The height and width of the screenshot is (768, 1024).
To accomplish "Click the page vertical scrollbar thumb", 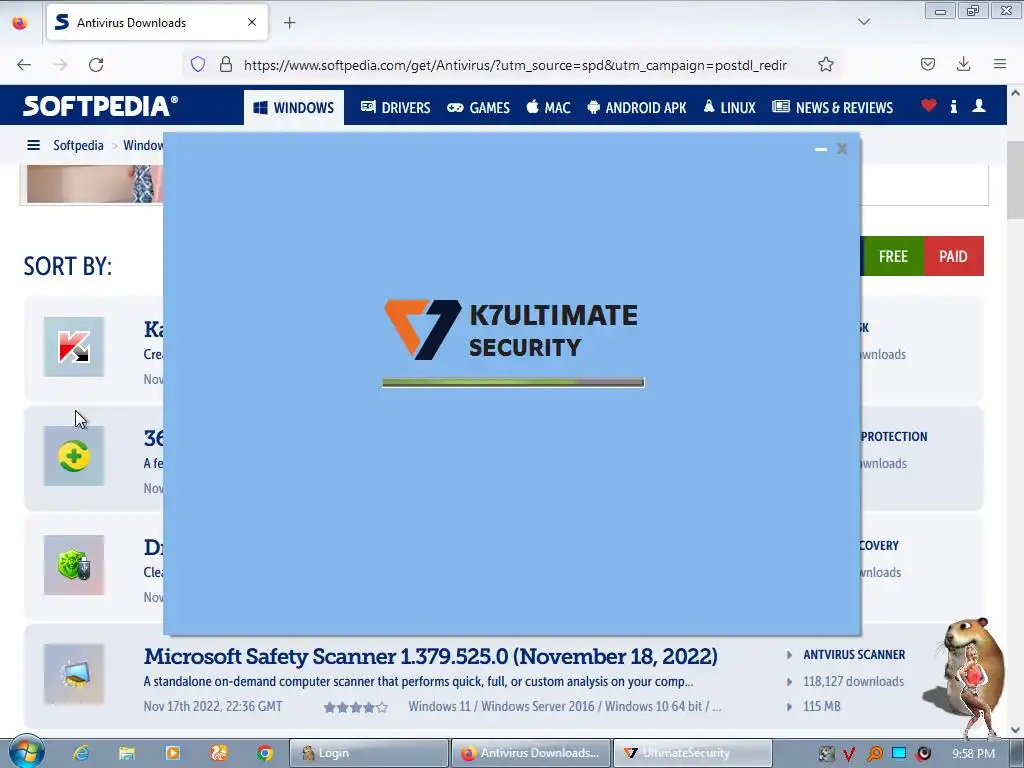I will (1016, 180).
